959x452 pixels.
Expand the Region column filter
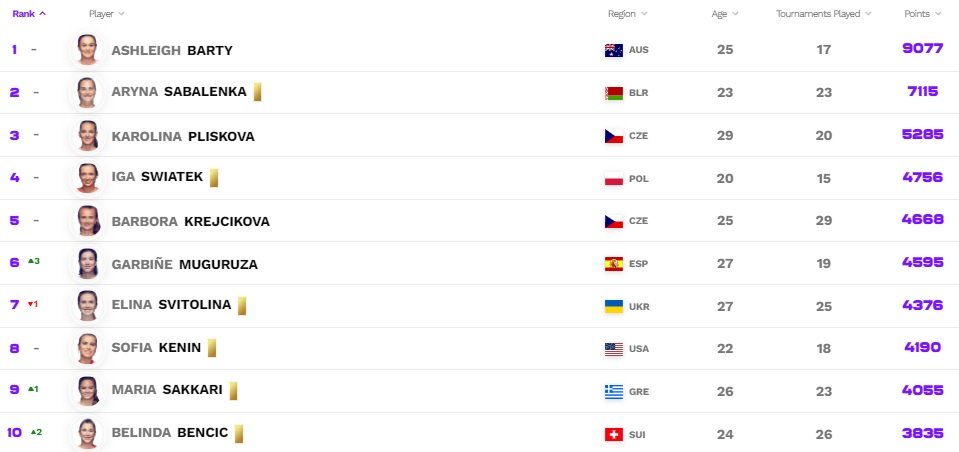pyautogui.click(x=627, y=14)
